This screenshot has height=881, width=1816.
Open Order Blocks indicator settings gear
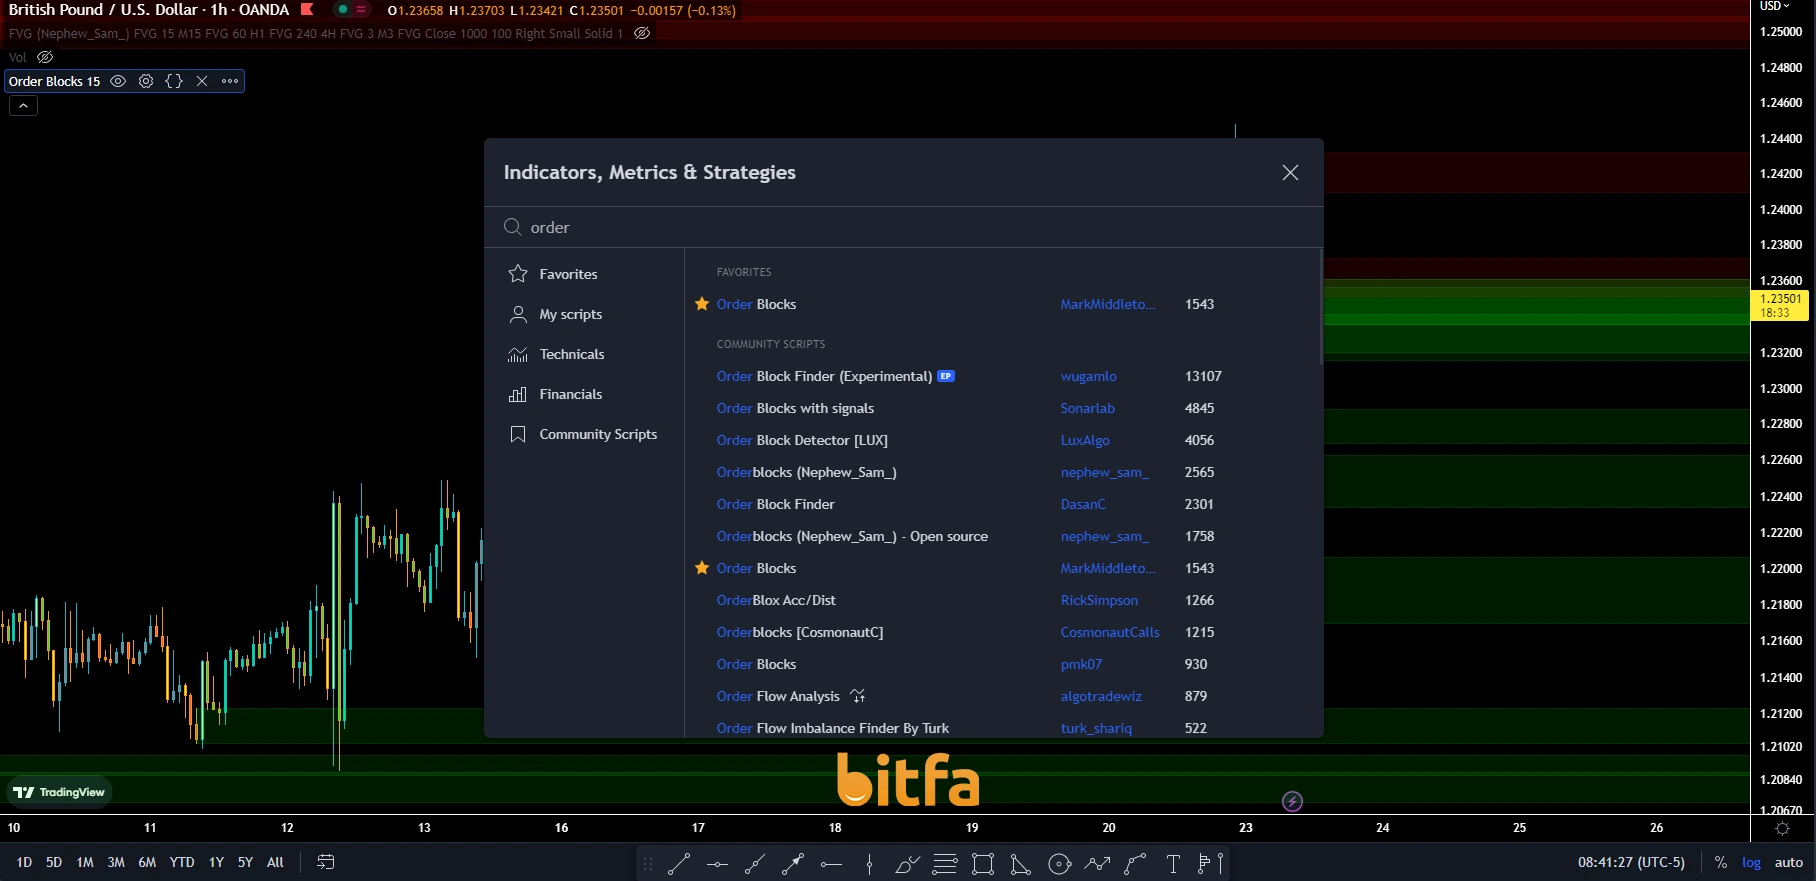point(146,81)
